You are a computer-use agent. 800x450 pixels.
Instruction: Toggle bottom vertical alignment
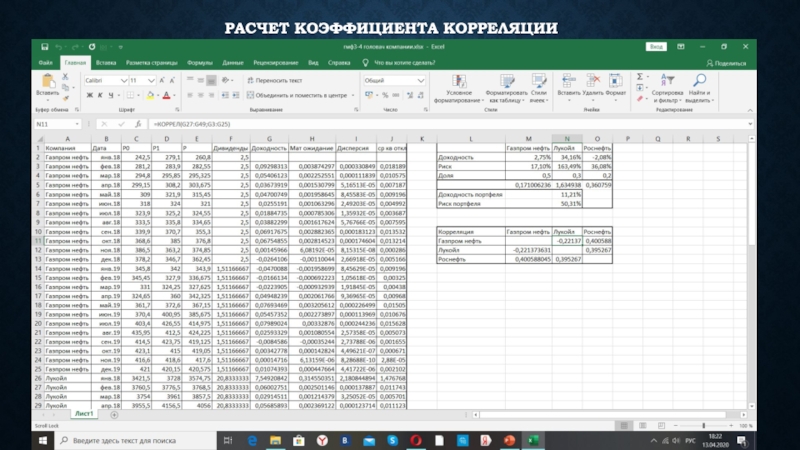211,80
